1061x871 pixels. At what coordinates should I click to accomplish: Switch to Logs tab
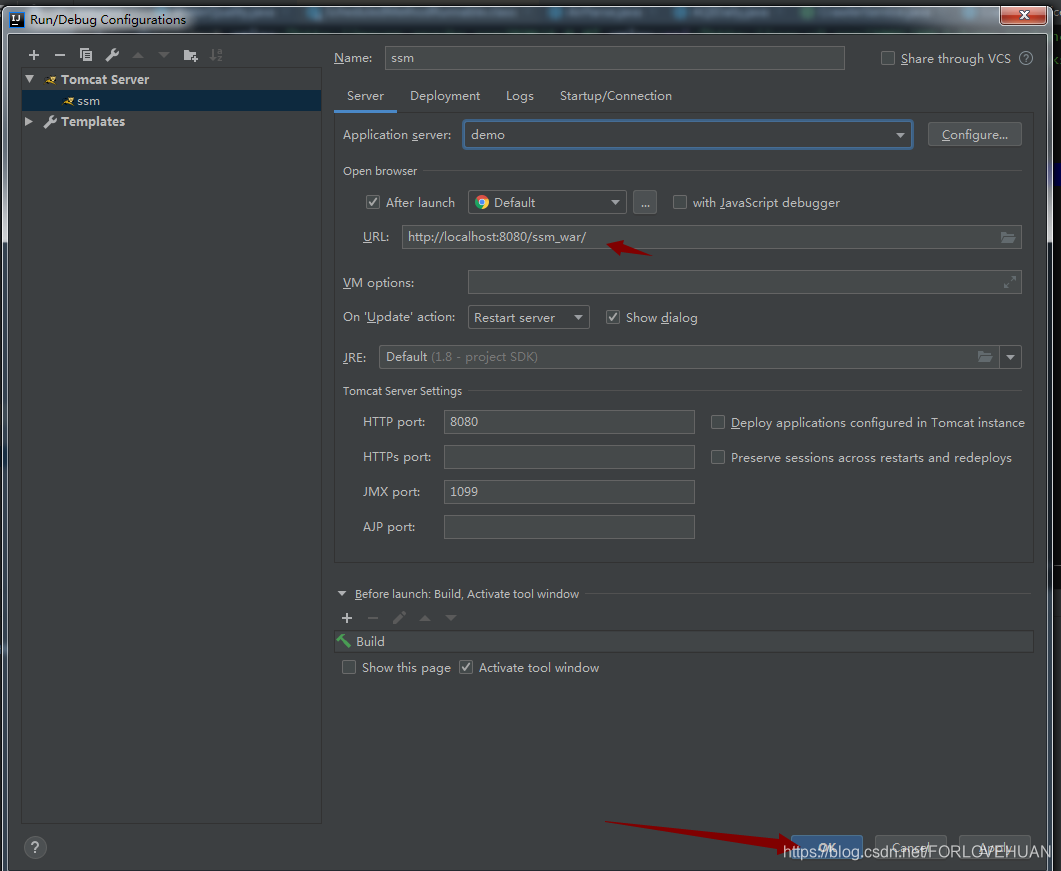click(x=520, y=96)
